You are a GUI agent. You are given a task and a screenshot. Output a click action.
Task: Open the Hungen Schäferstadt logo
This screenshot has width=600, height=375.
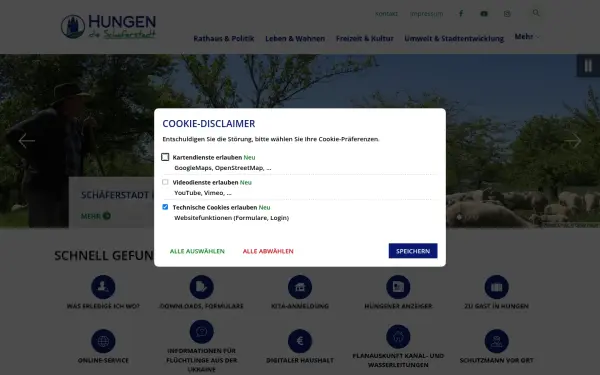(108, 26)
